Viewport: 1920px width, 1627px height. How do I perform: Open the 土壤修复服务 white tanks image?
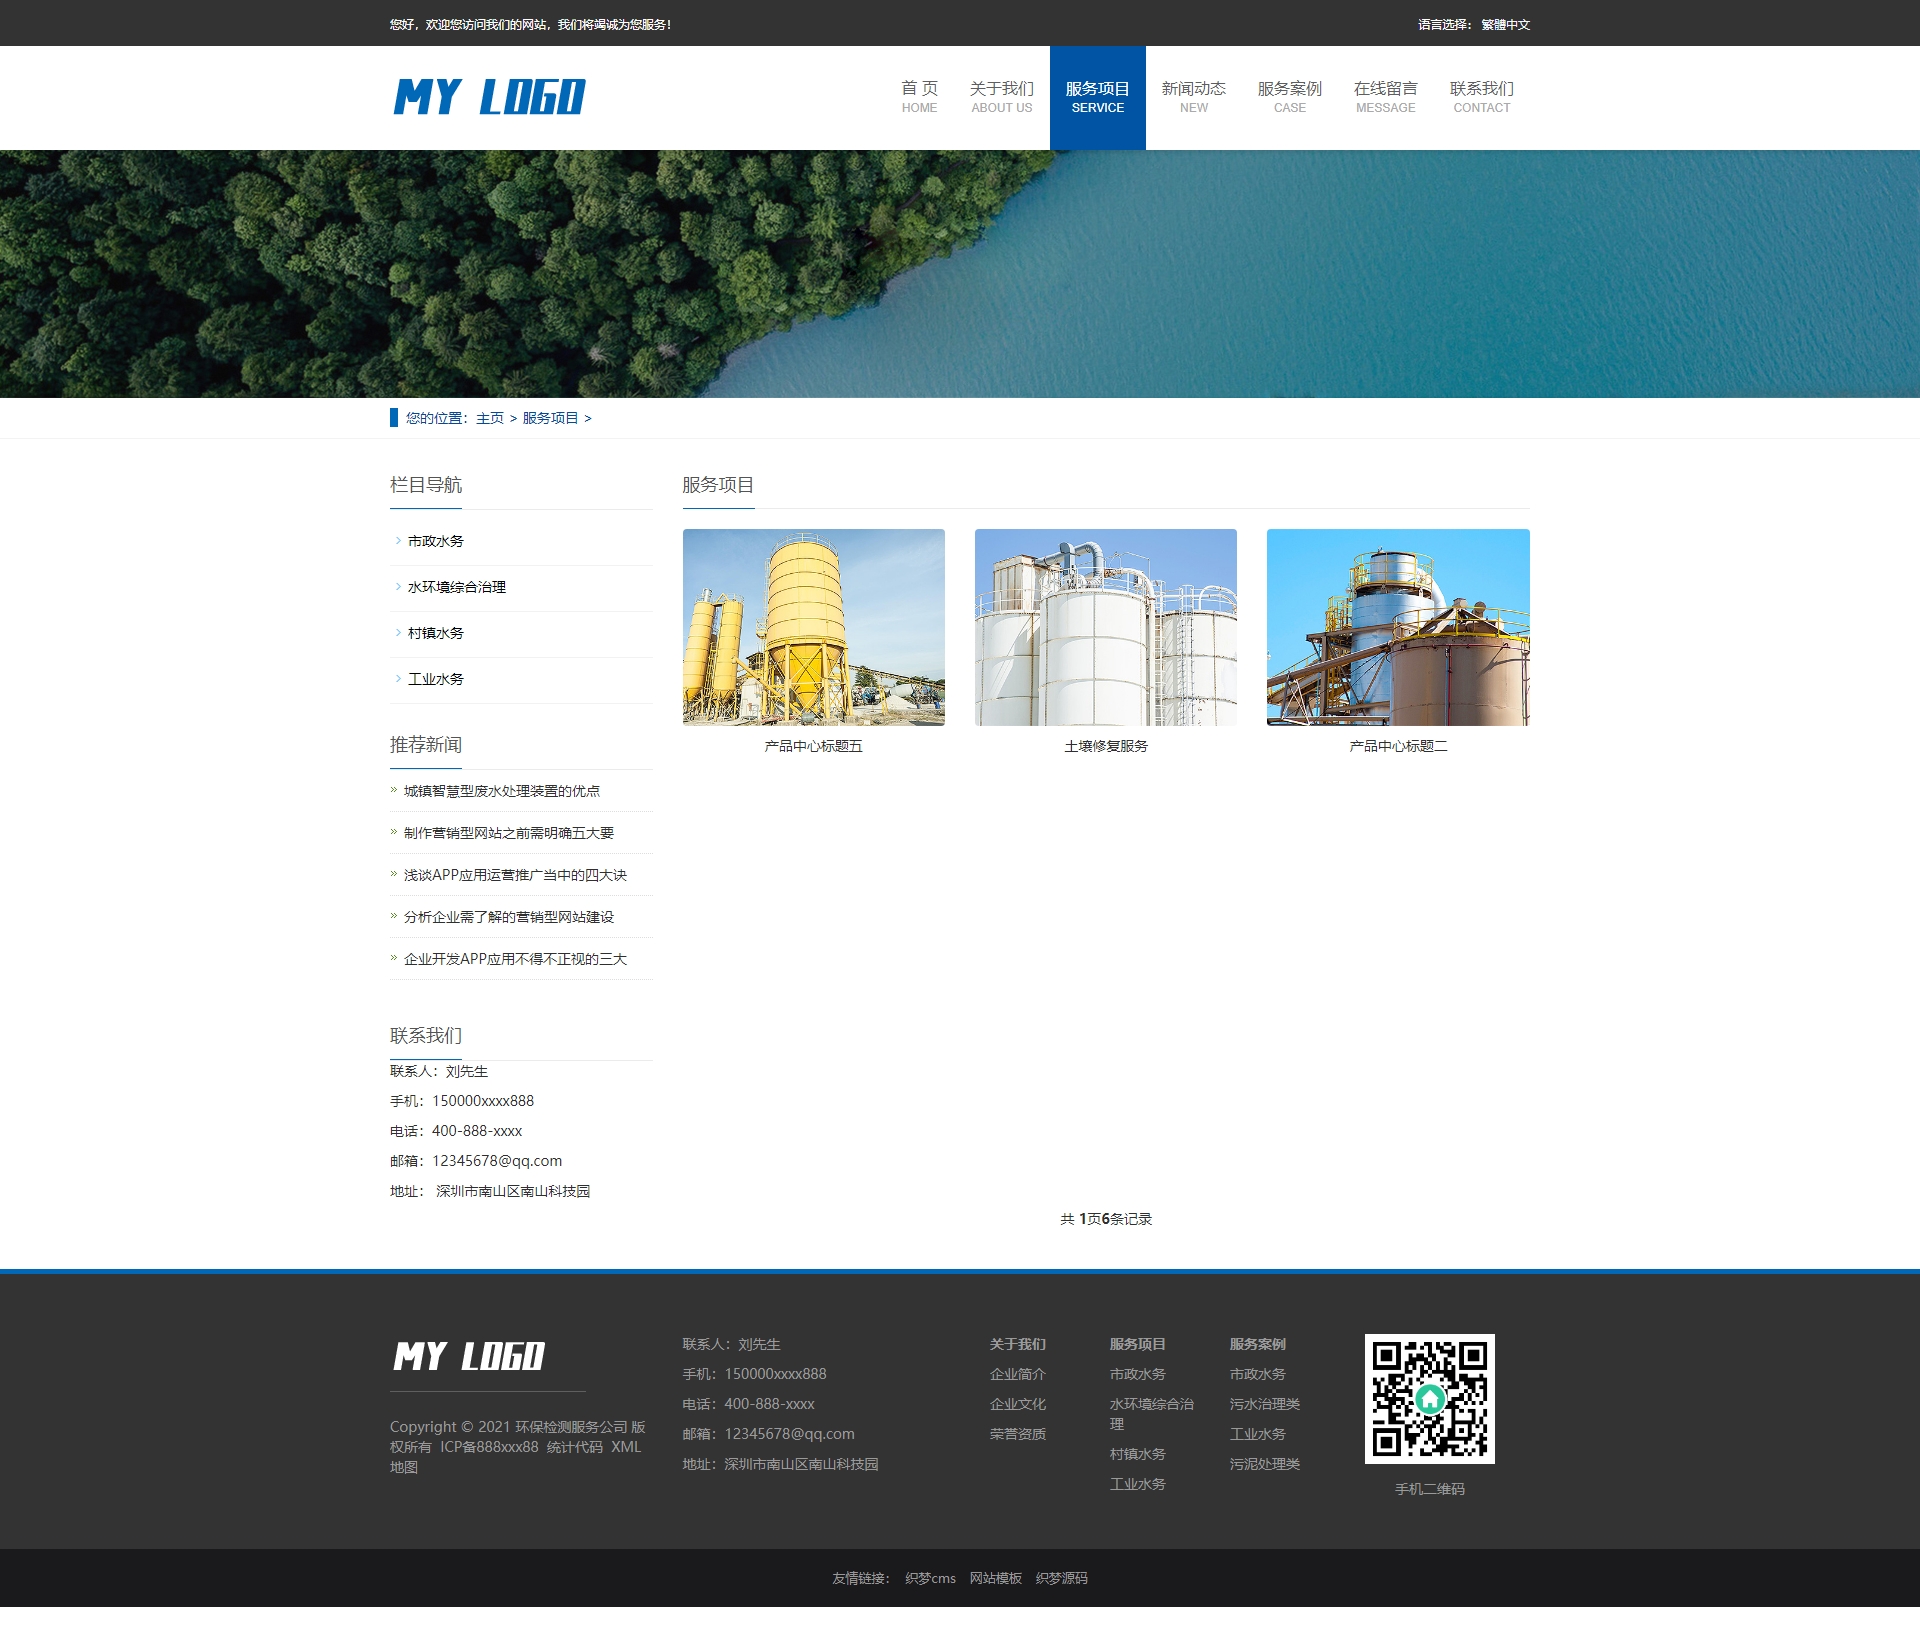click(x=1105, y=627)
